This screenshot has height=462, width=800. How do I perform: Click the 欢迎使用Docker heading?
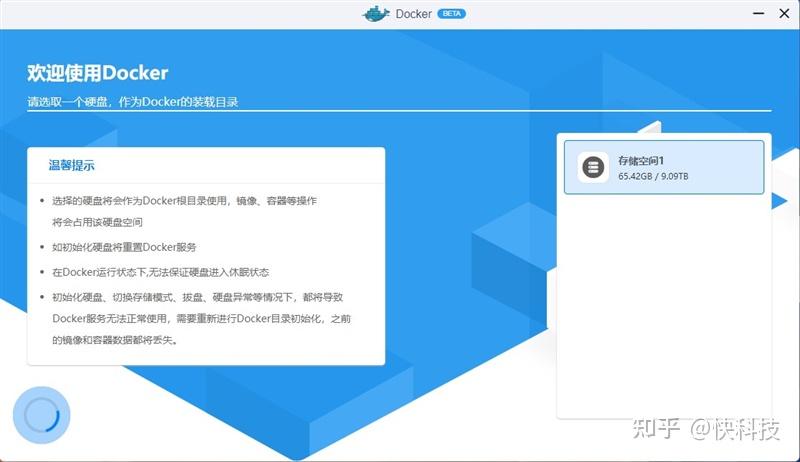[97, 73]
